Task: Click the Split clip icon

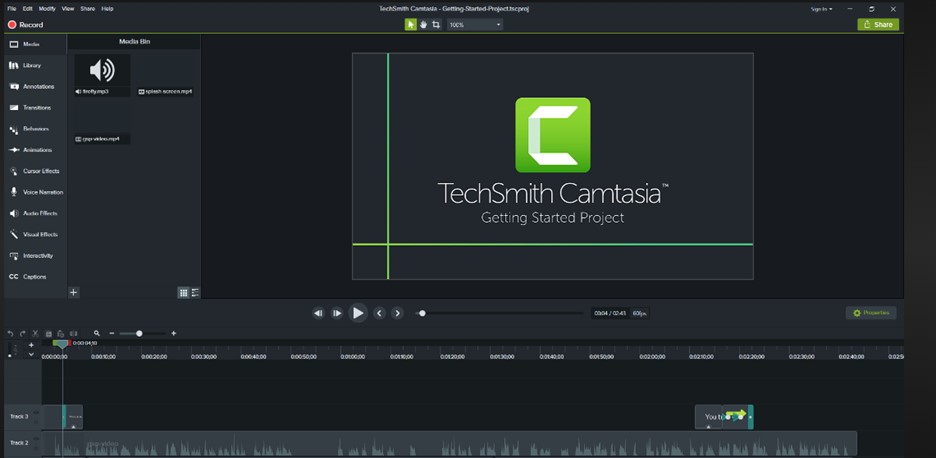Action: [x=73, y=334]
